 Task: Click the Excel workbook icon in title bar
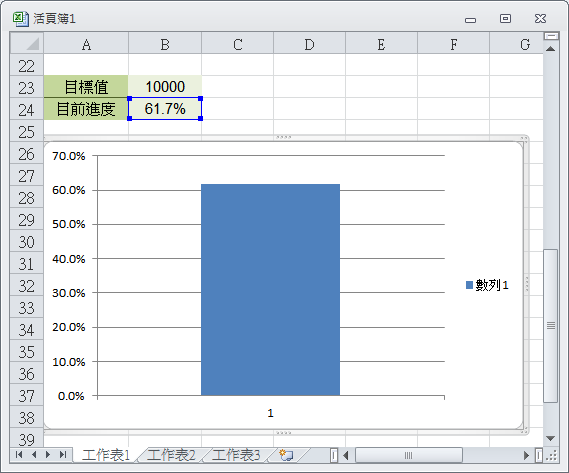coord(20,19)
